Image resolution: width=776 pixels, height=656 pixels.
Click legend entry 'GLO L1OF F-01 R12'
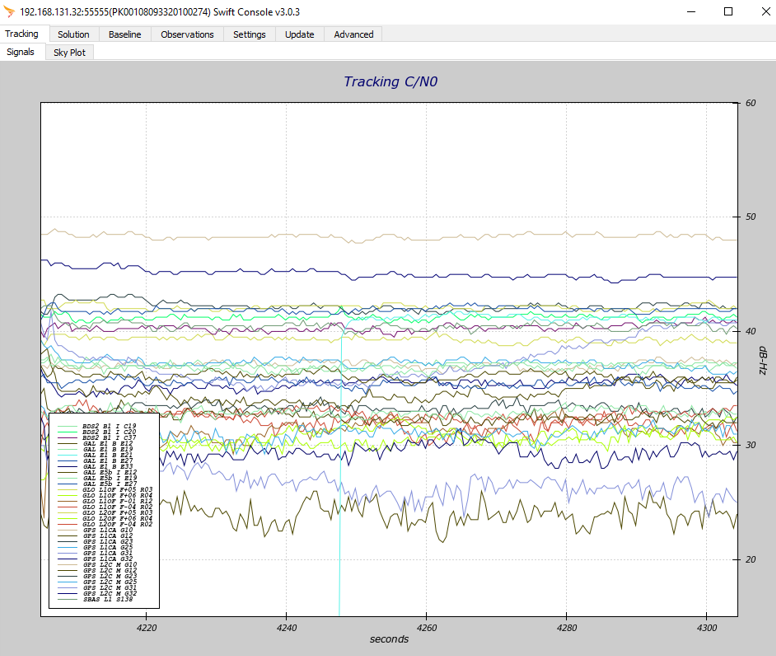point(105,501)
